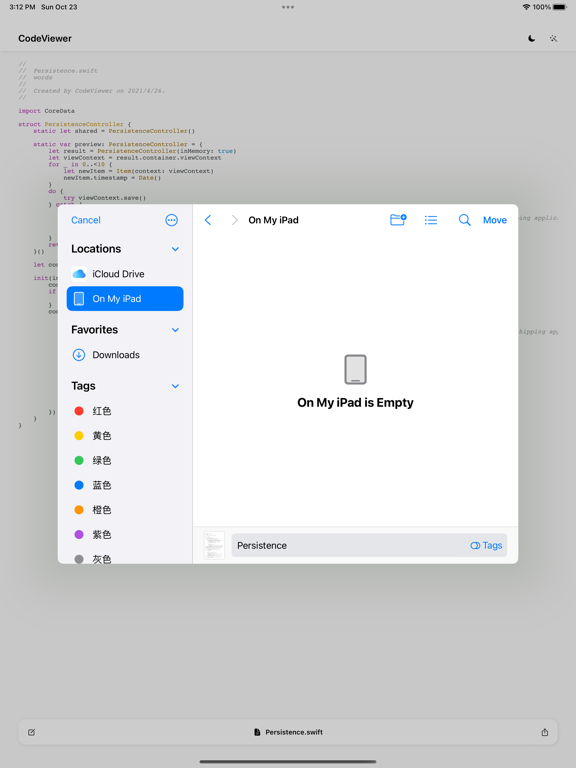
Task: Tap the On My iPad title
Action: pyautogui.click(x=273, y=220)
